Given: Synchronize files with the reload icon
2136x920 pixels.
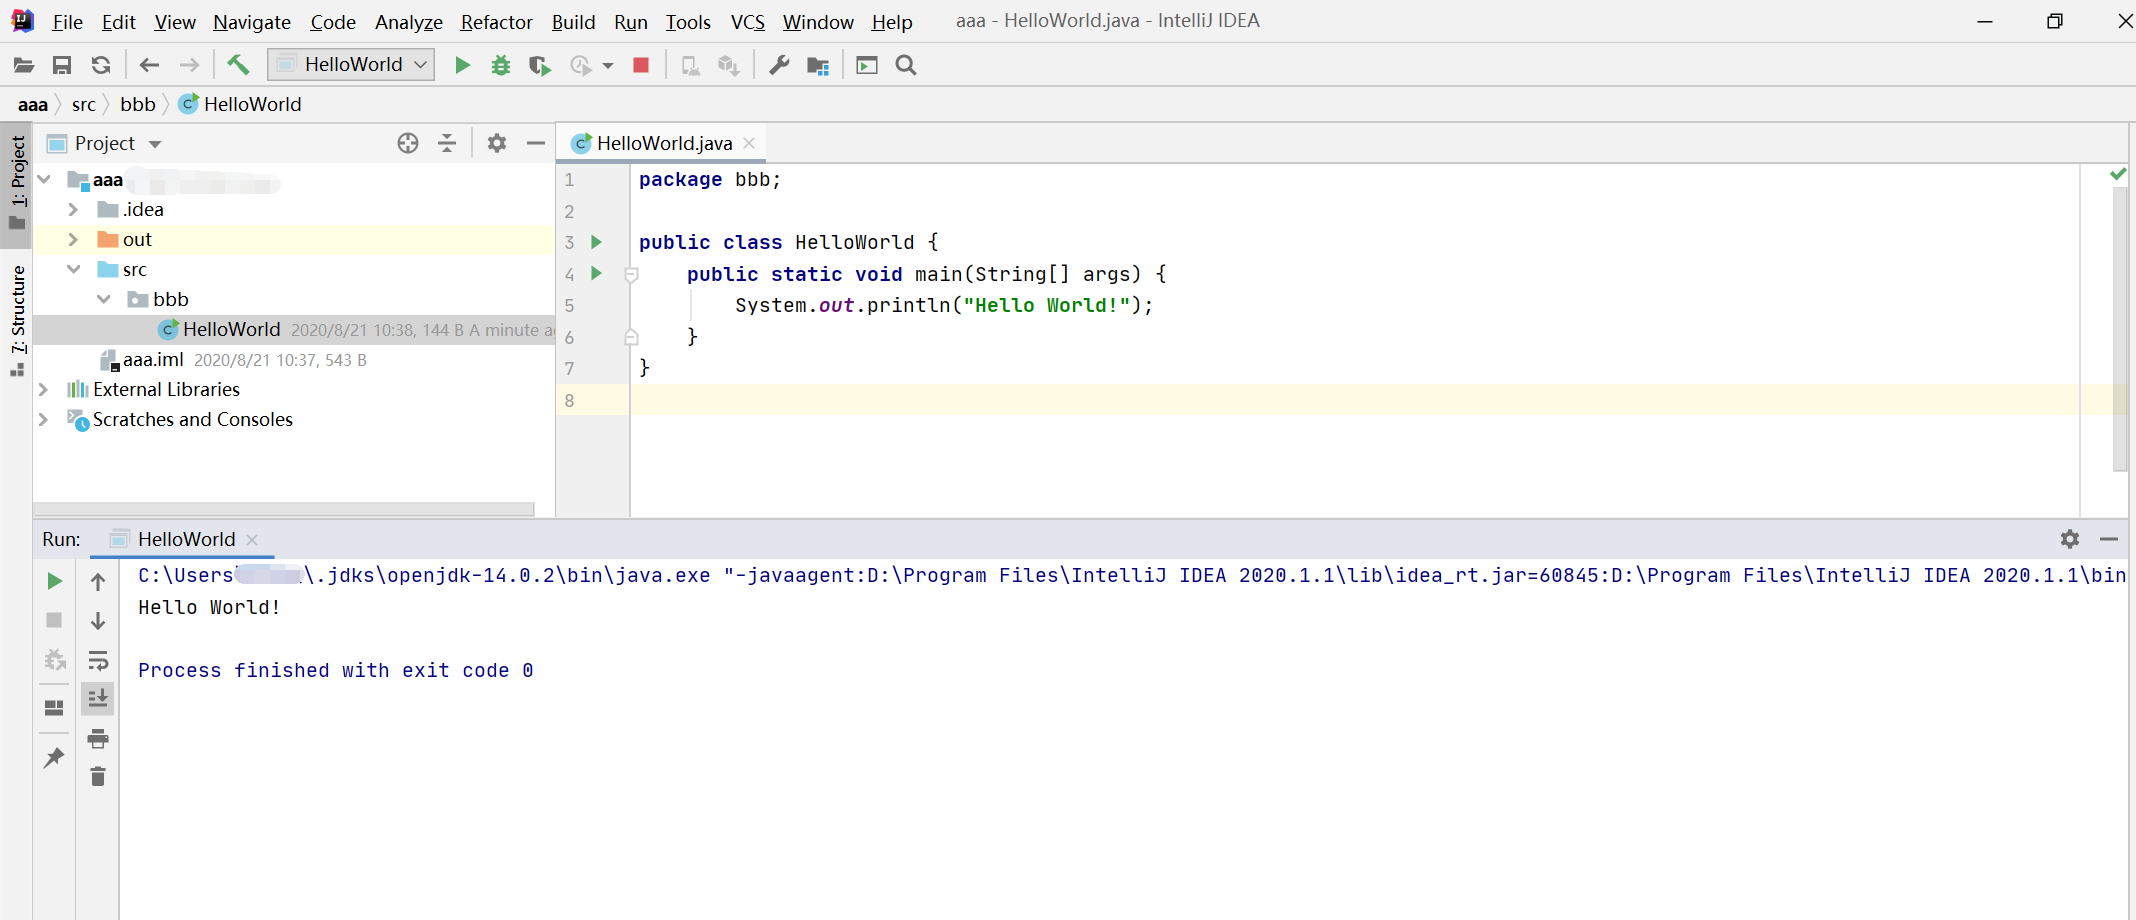Looking at the screenshot, I should (101, 65).
